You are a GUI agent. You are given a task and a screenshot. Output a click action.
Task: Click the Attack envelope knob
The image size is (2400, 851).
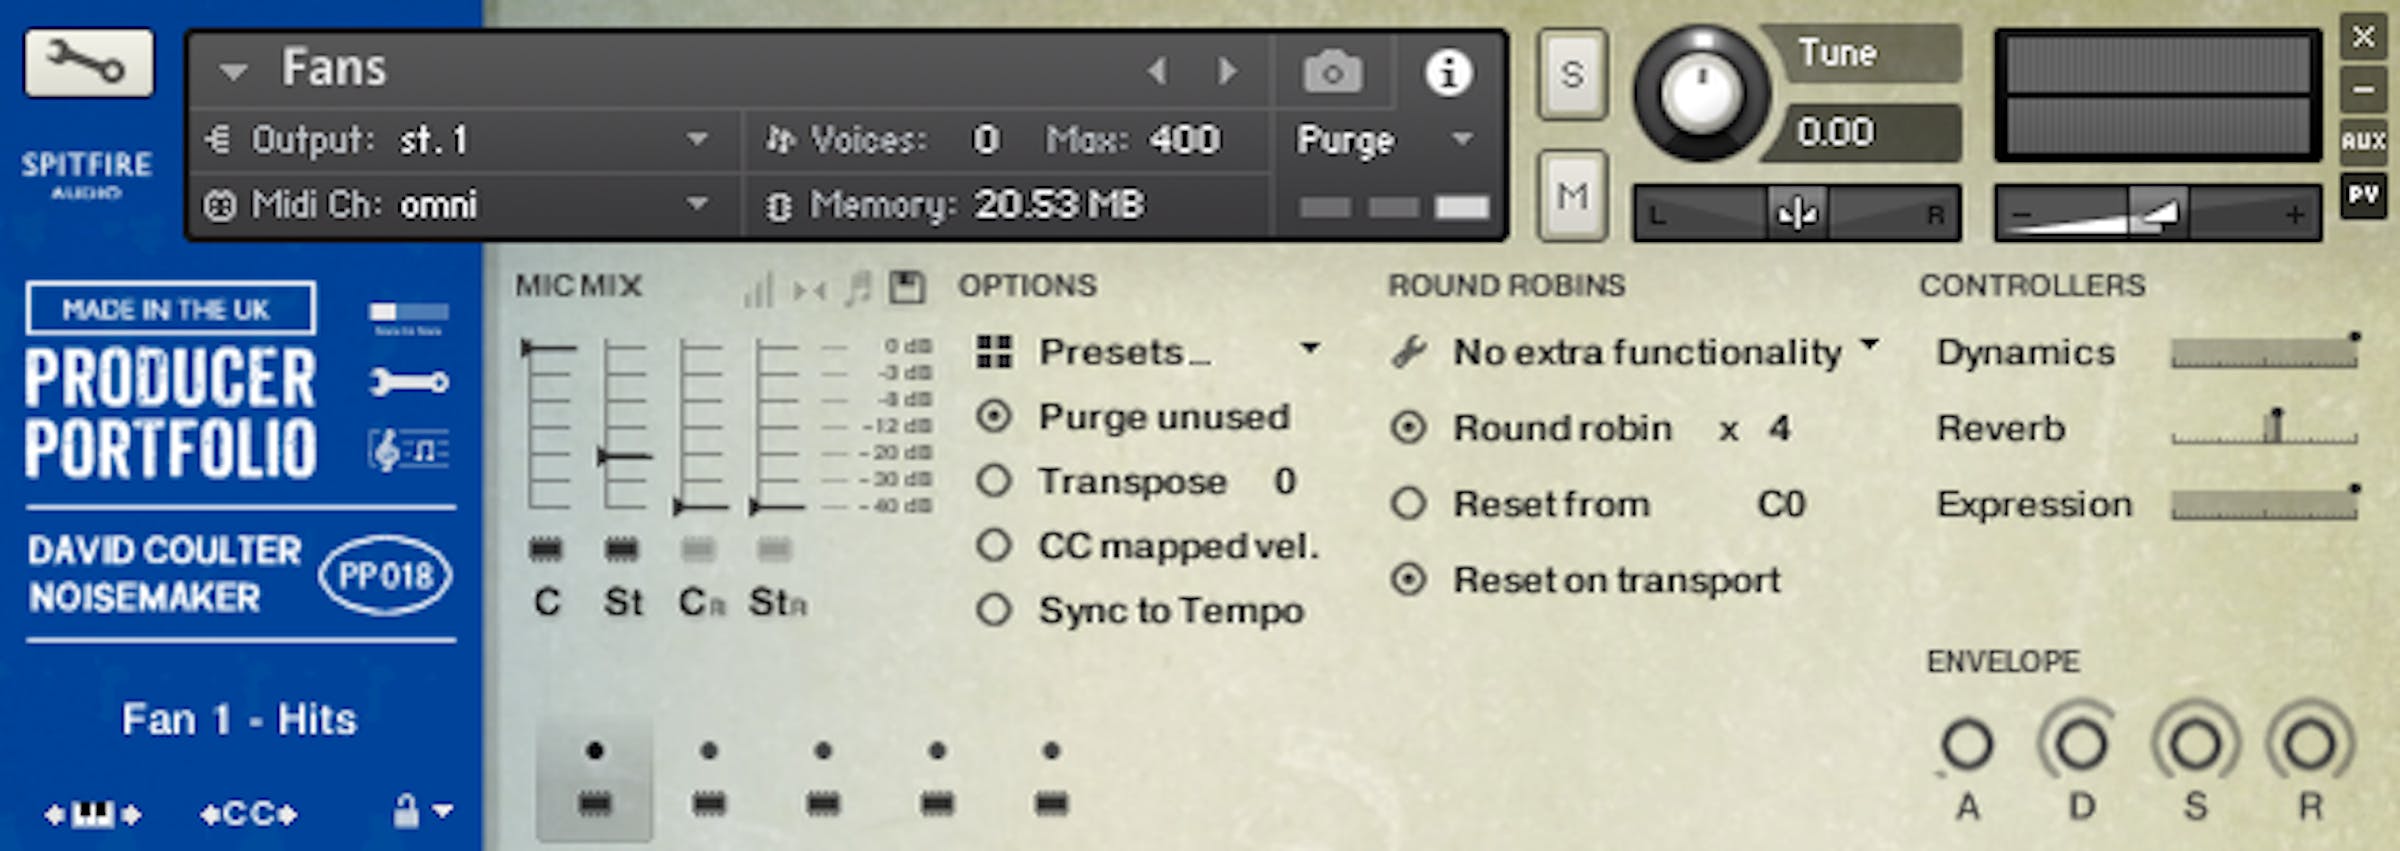1967,745
